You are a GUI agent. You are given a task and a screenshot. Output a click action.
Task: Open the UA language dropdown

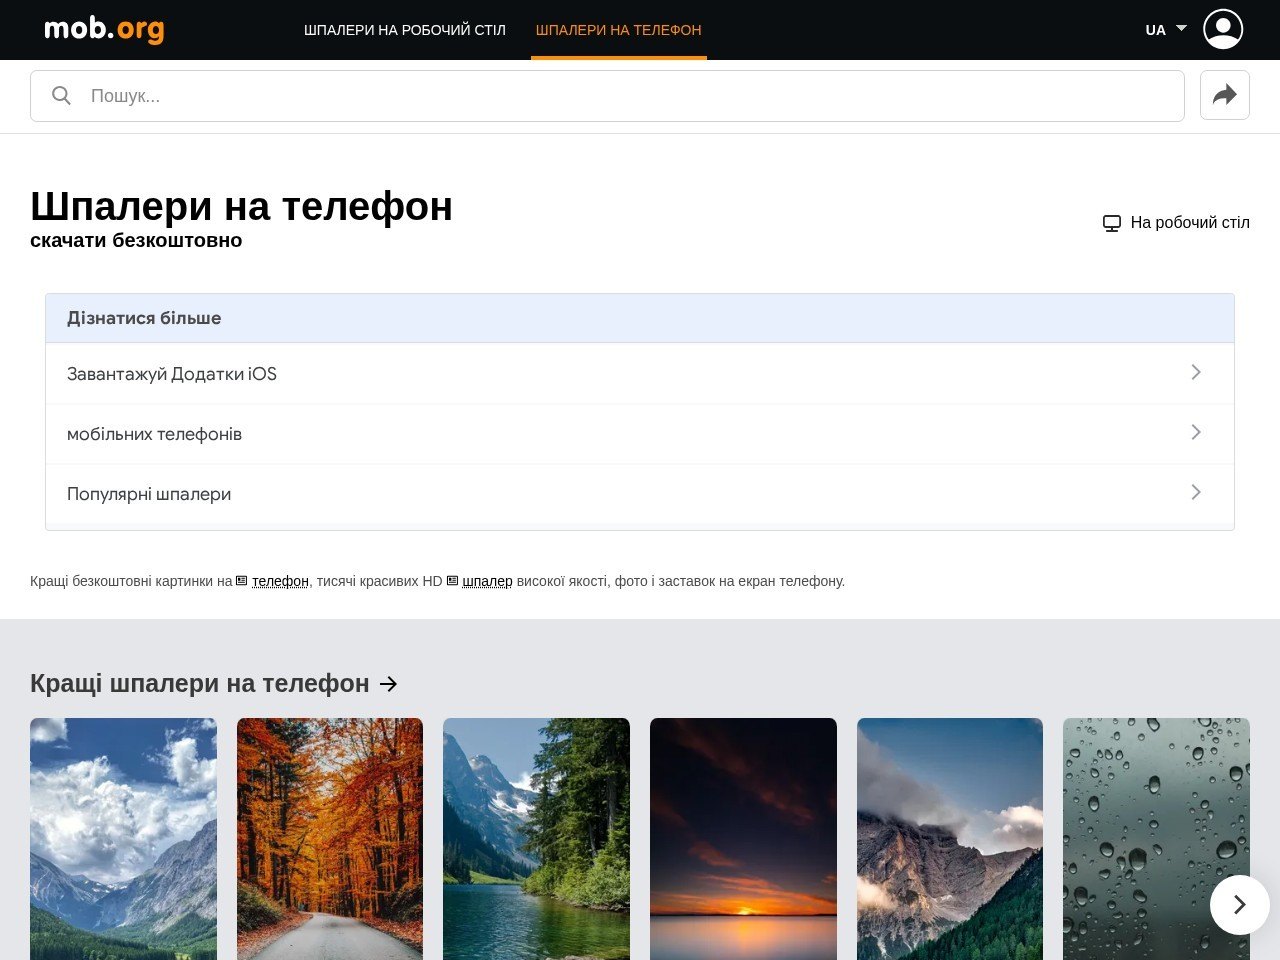(x=1166, y=30)
